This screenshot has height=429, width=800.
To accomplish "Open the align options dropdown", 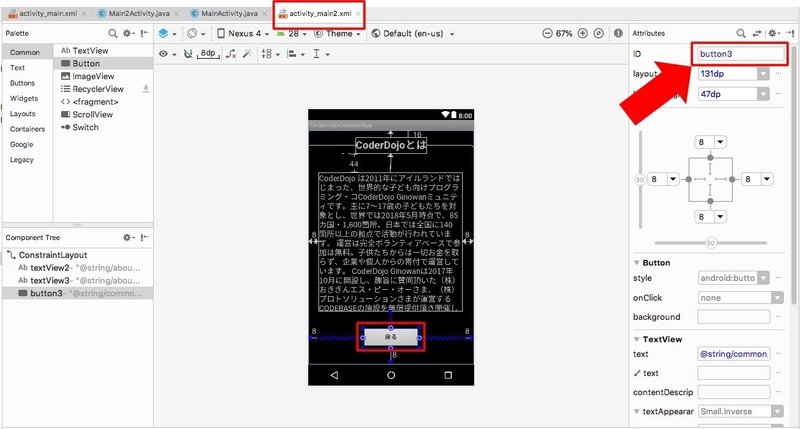I will 295,54.
